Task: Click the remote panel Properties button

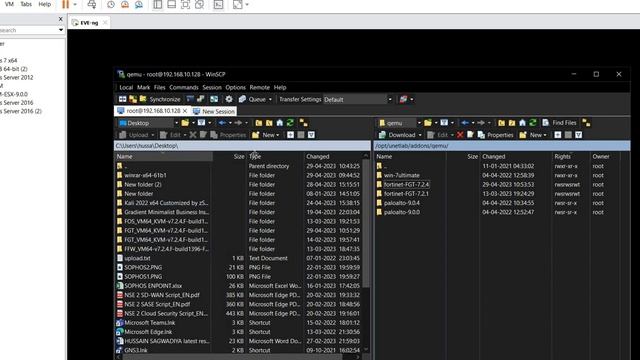Action: (495, 135)
